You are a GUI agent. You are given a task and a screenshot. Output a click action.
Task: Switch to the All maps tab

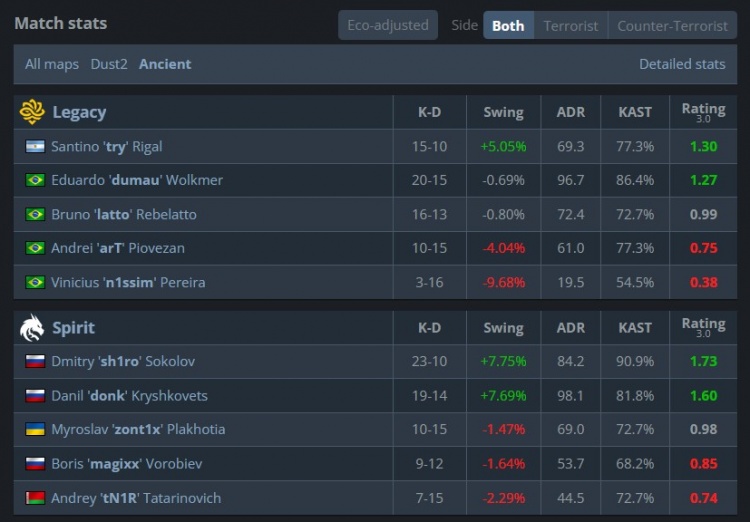click(x=52, y=64)
